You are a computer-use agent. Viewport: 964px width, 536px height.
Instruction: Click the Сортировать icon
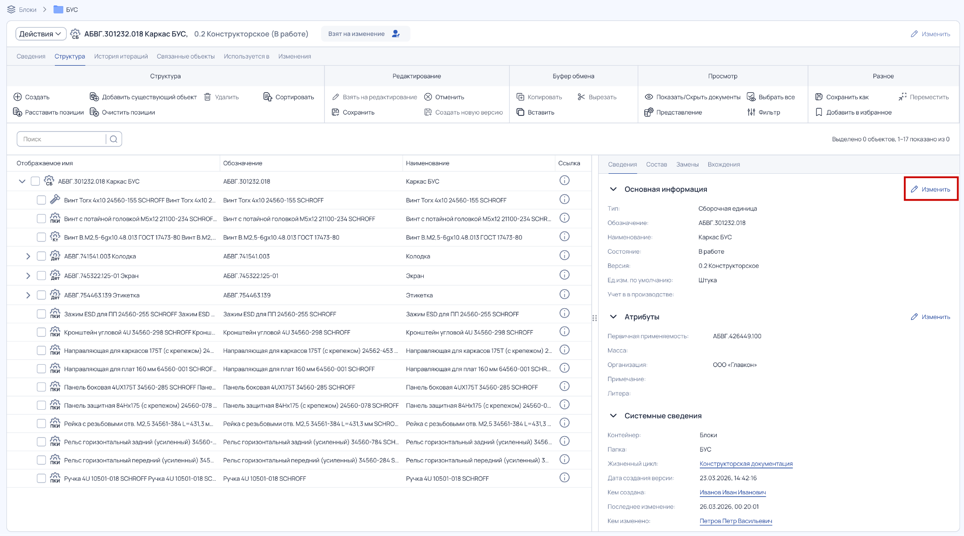coord(267,97)
